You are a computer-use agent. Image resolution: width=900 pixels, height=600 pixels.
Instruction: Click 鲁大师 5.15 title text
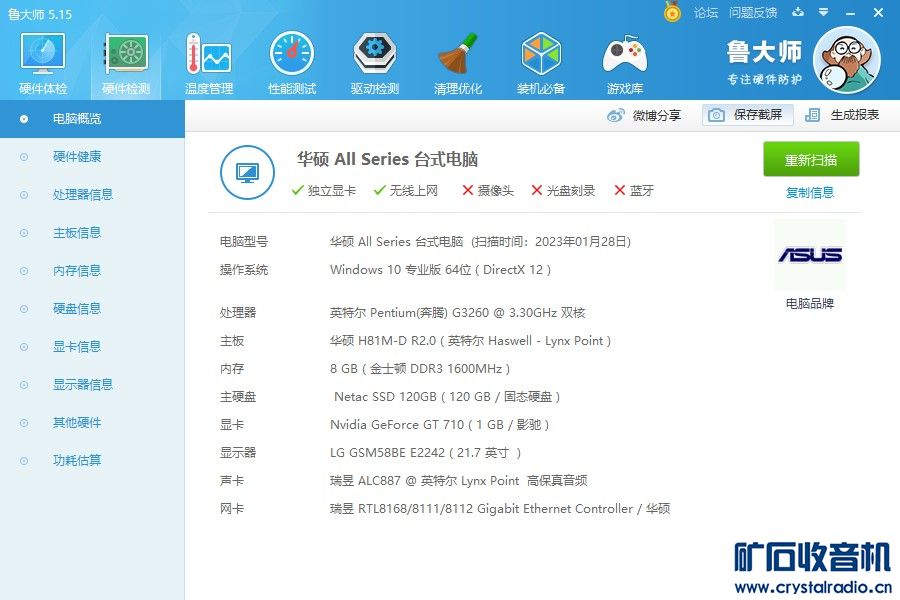click(40, 14)
